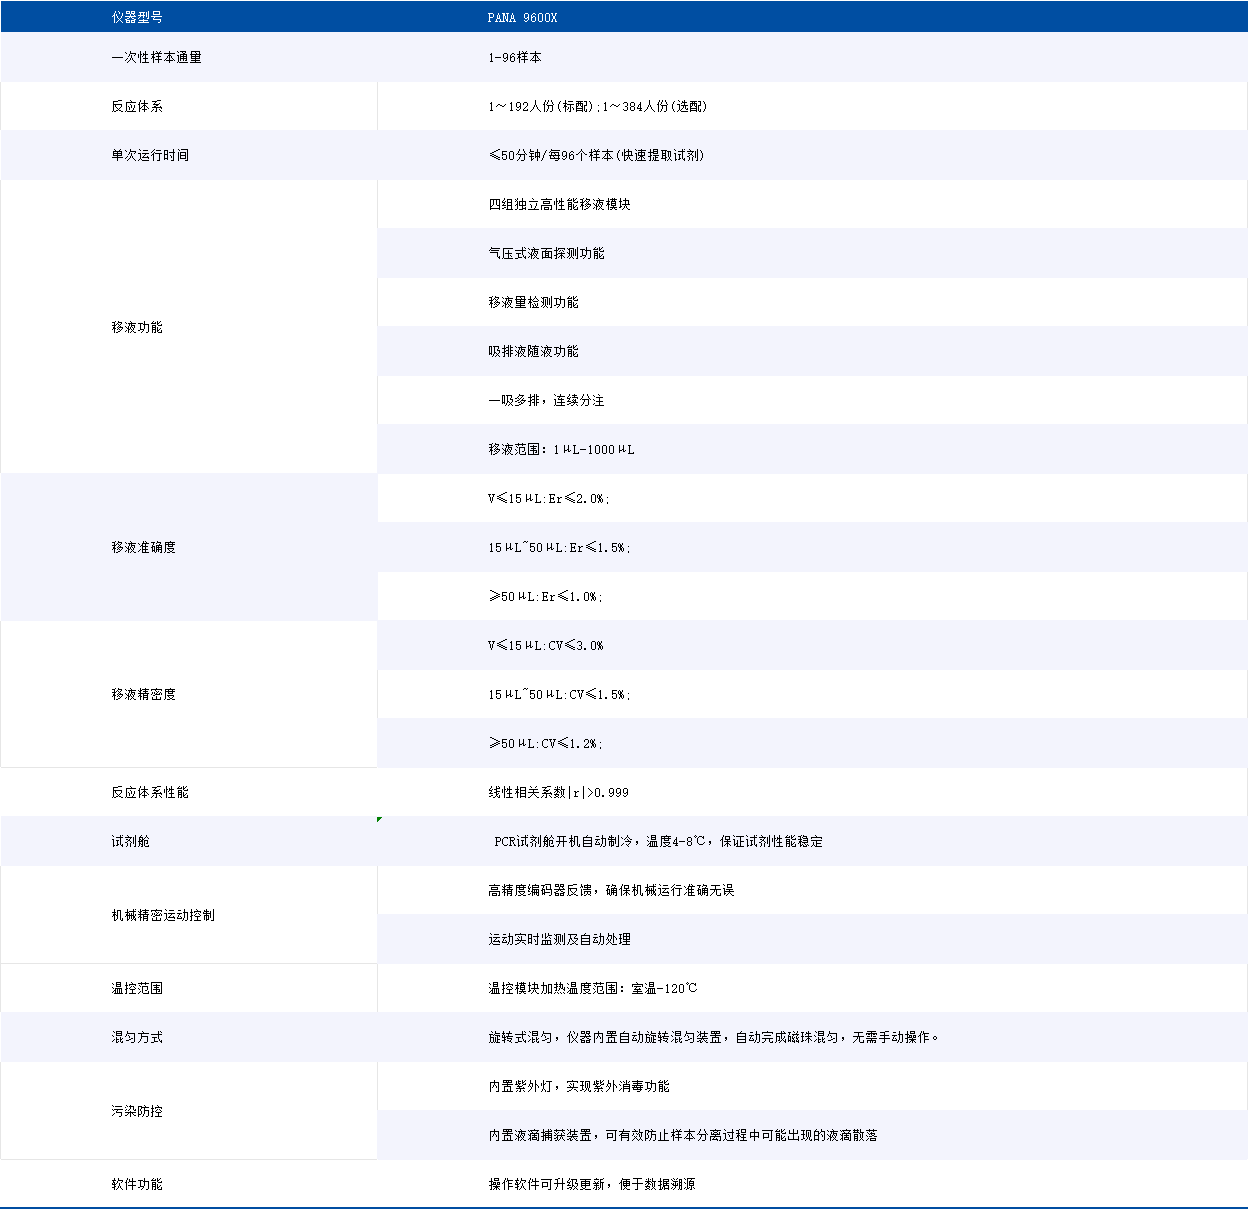Select the 1-96样本 value cell
Image resolution: width=1249 pixels, height=1210 pixels.
point(508,57)
